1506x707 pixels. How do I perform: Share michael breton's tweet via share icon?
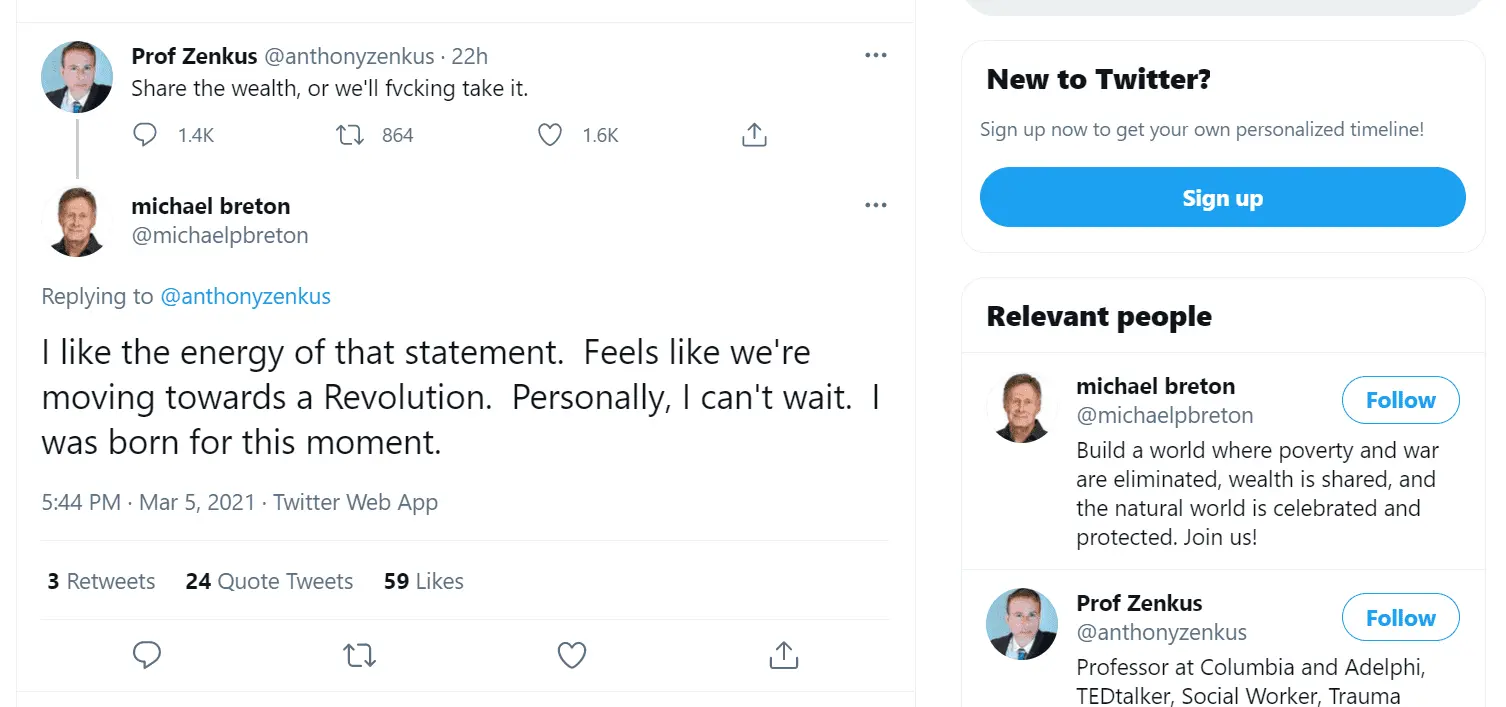point(783,655)
